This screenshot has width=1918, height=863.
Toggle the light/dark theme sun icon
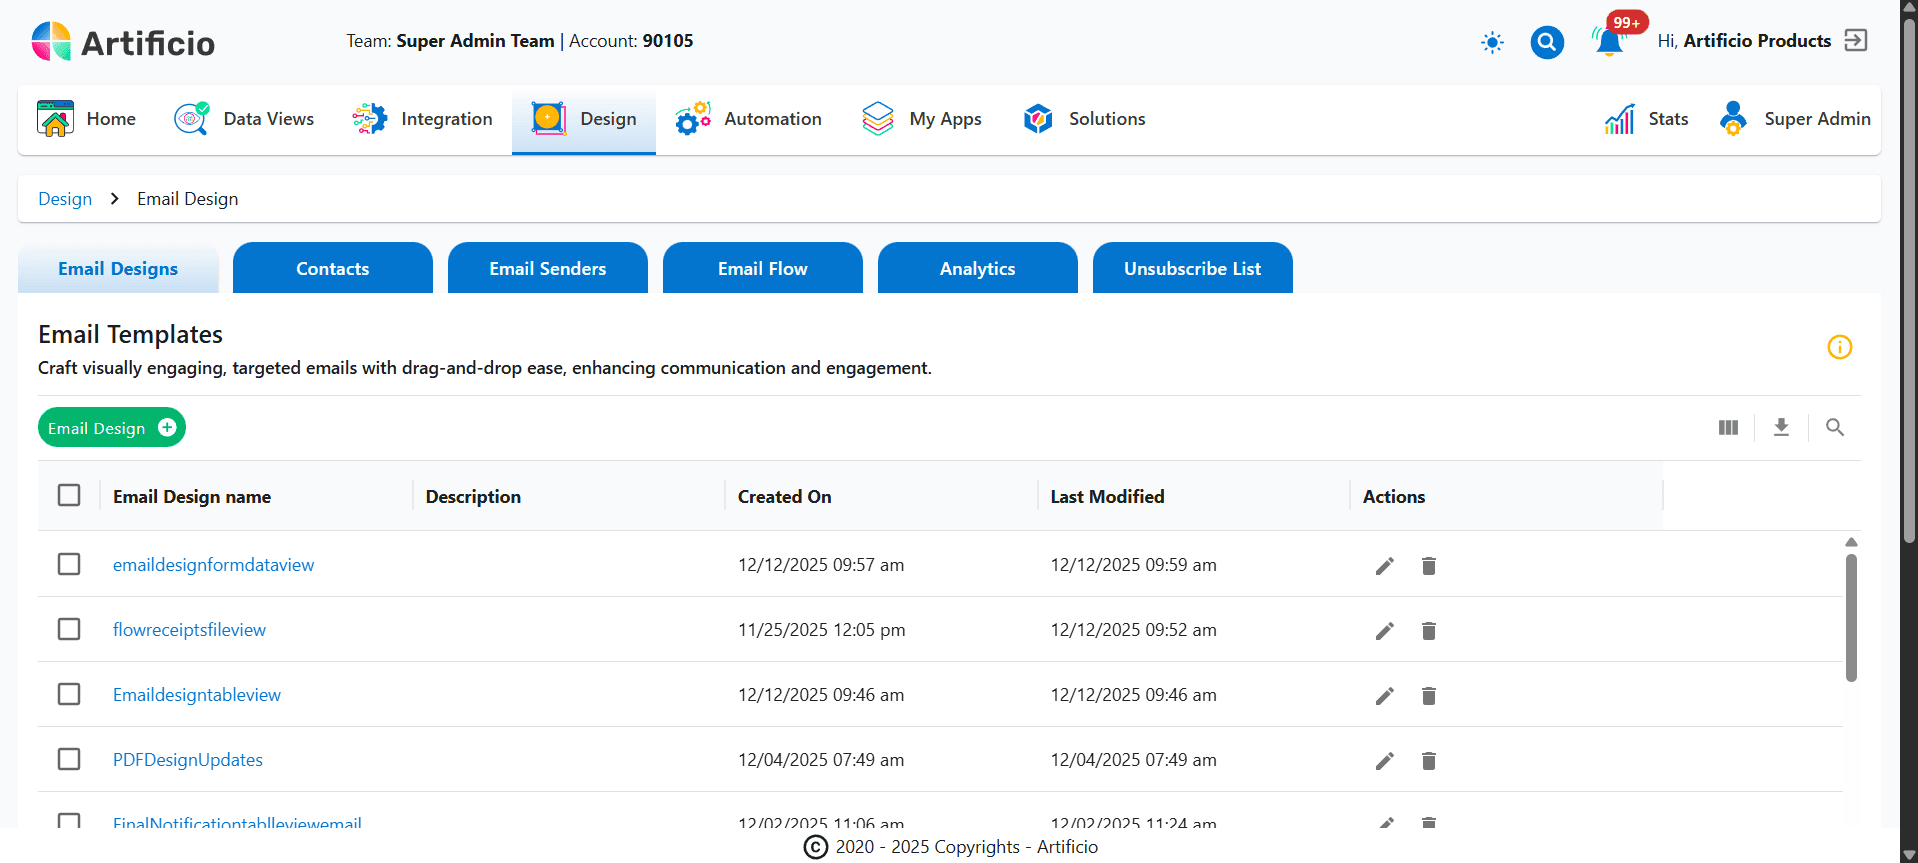[1492, 42]
